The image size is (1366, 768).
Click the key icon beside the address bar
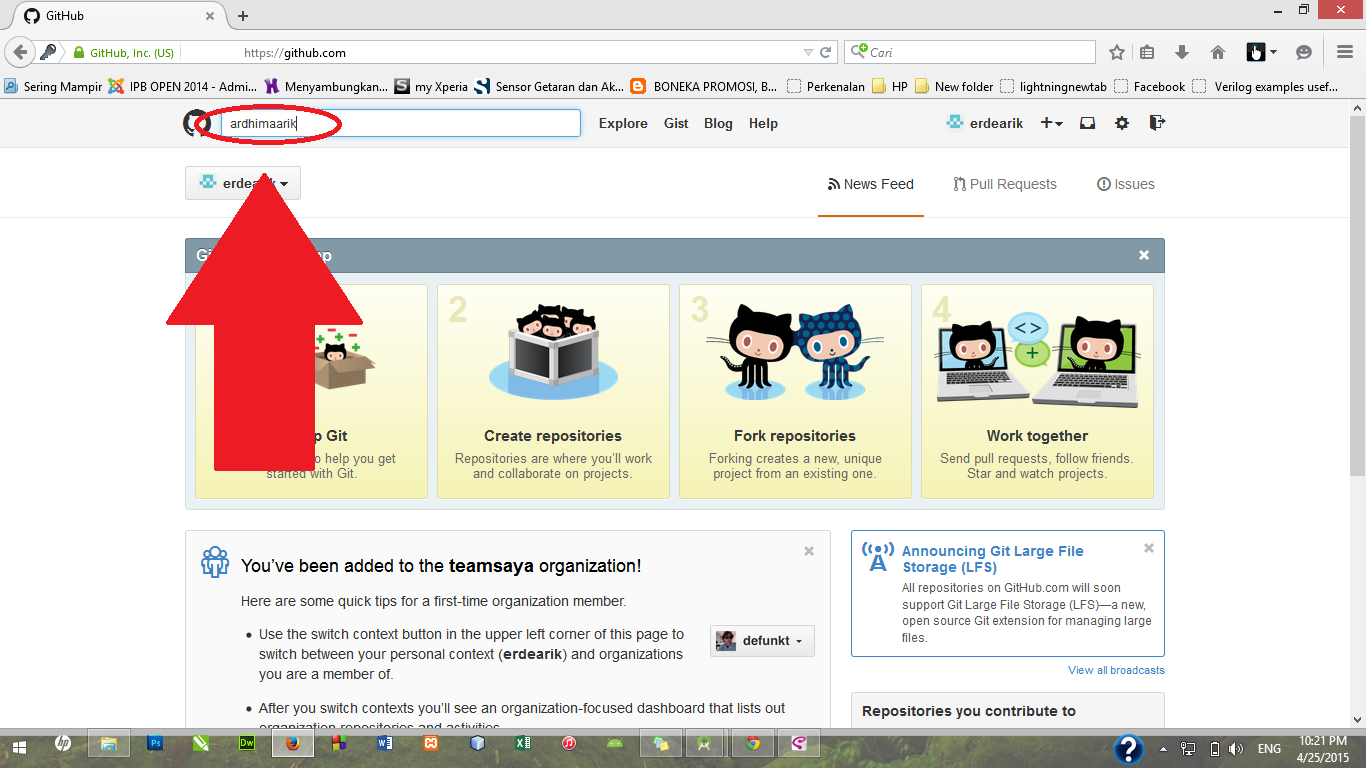click(48, 52)
